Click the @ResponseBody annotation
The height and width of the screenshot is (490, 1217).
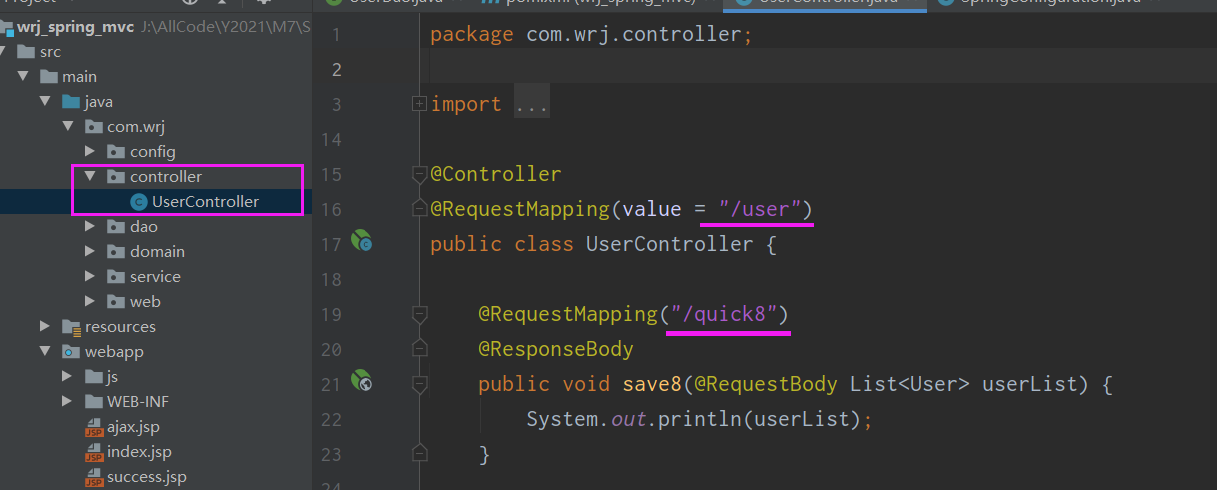click(556, 349)
